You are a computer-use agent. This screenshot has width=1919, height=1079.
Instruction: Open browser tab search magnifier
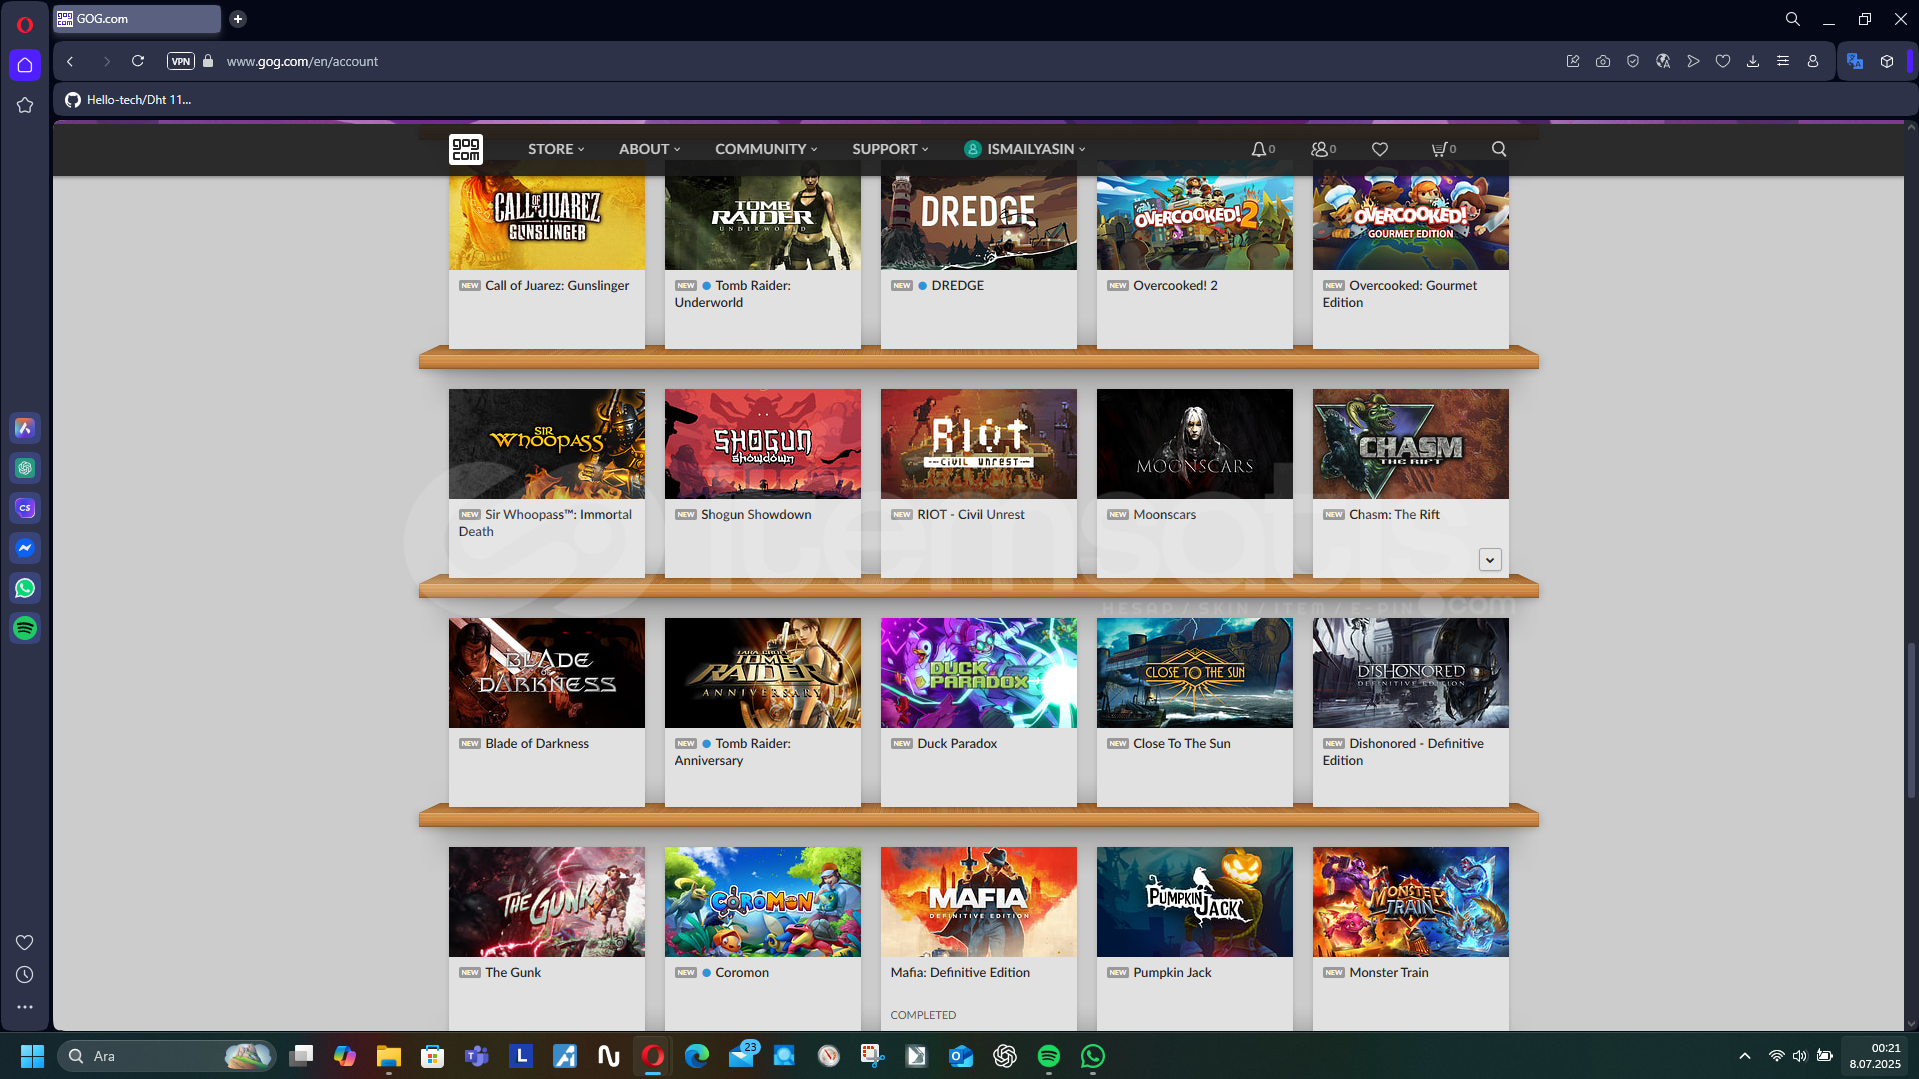tap(1793, 19)
